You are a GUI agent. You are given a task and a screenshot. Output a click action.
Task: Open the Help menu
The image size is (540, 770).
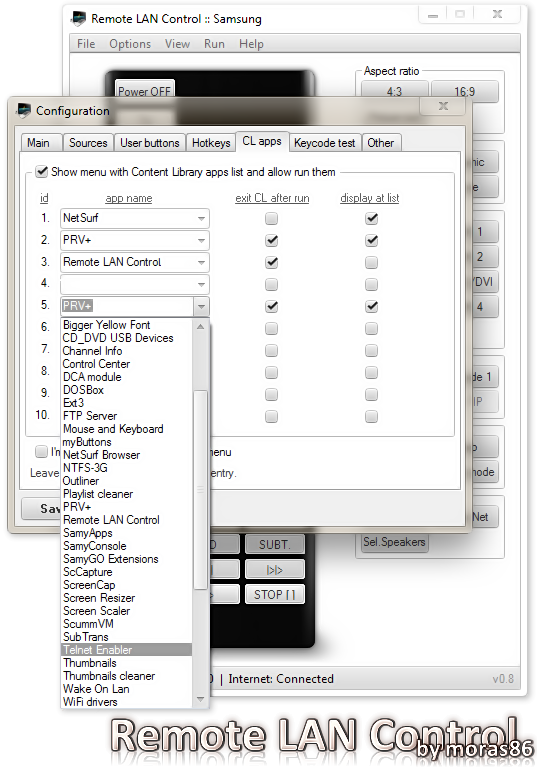[x=251, y=44]
